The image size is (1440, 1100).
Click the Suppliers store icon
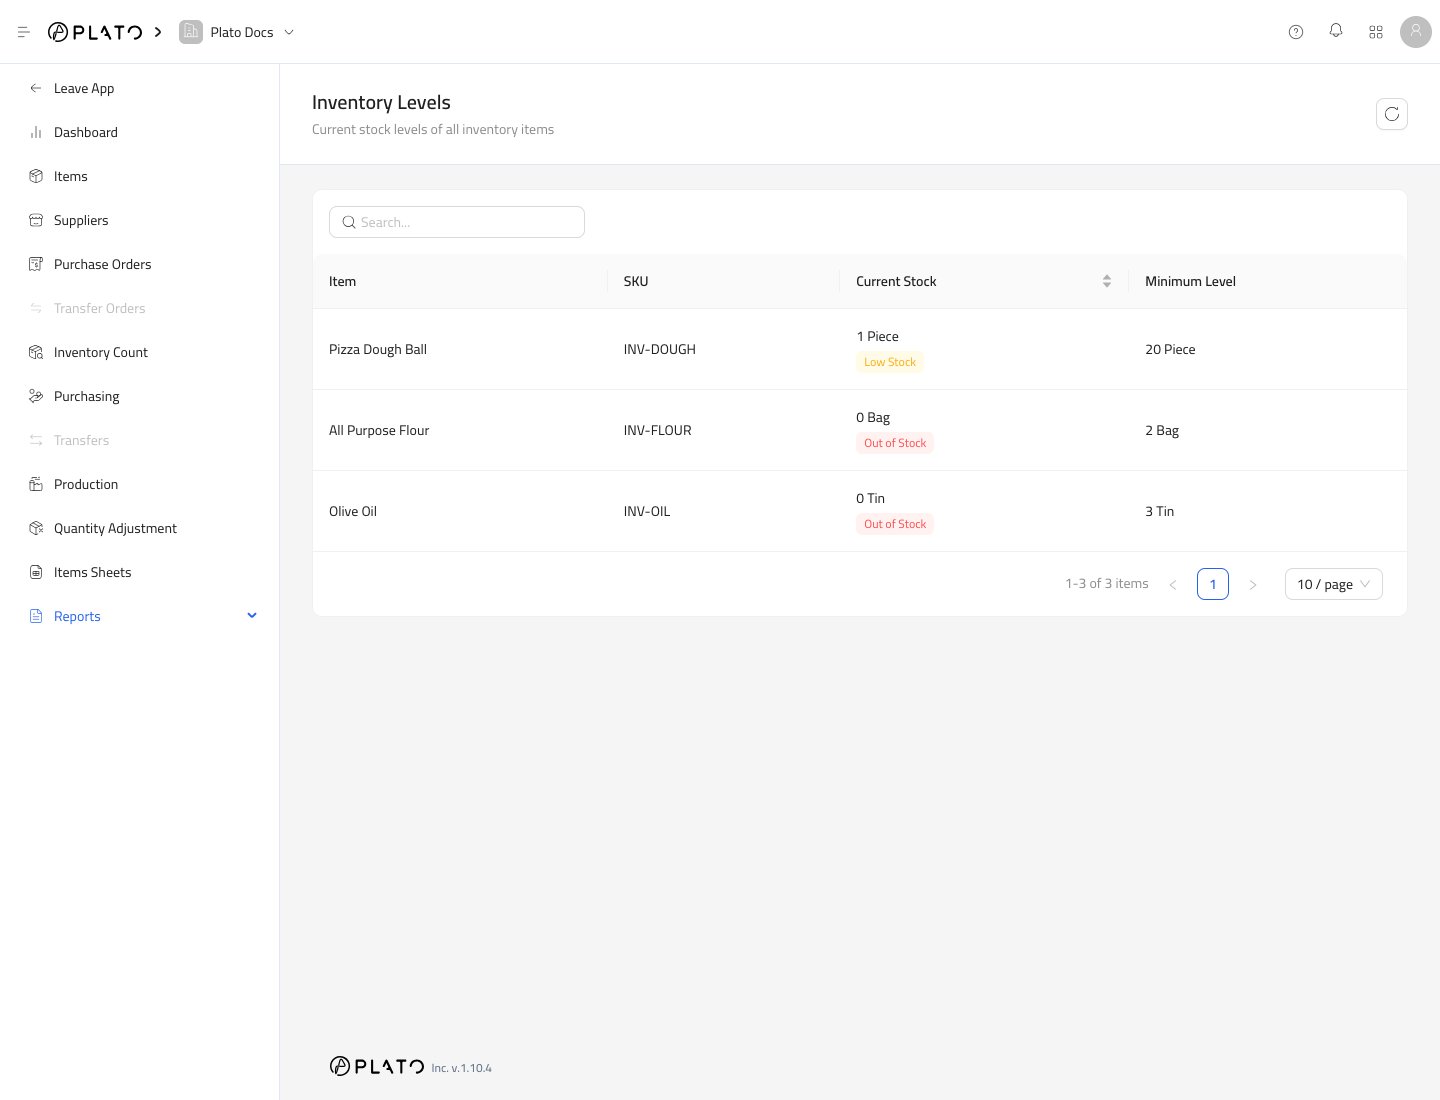[x=36, y=220]
